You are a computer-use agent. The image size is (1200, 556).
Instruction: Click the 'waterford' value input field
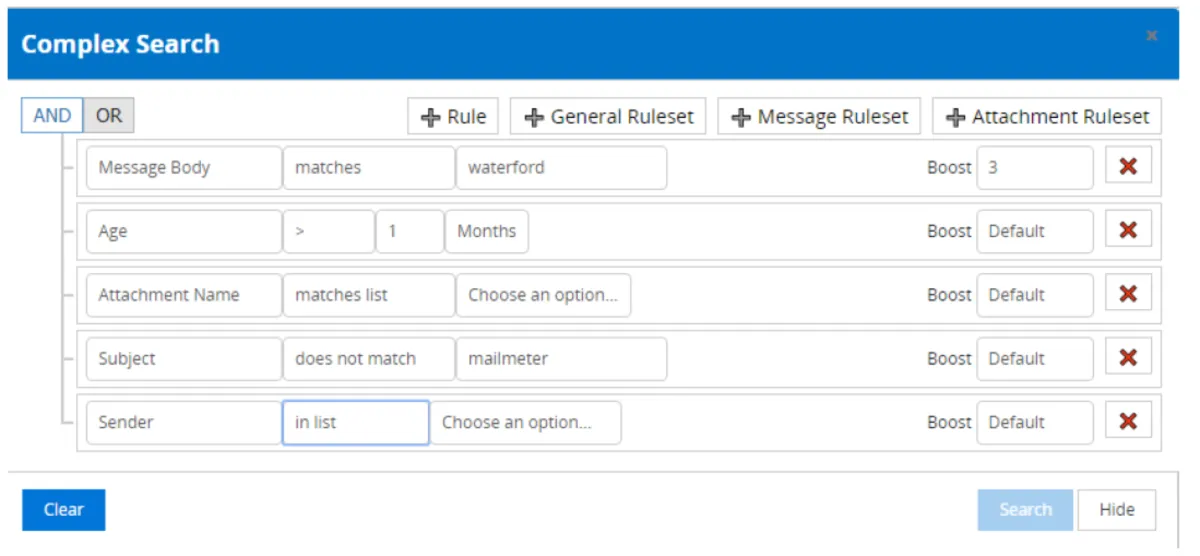[x=561, y=168]
